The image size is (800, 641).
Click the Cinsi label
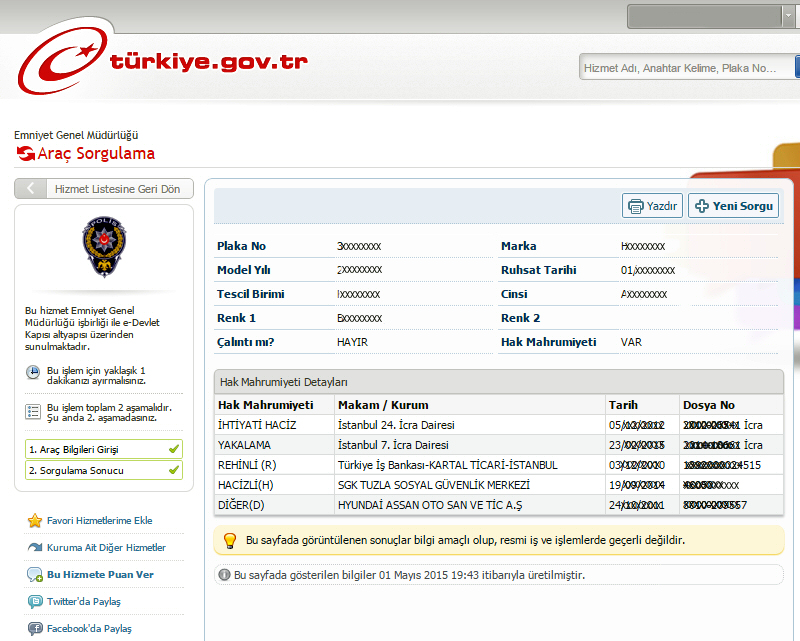514,294
